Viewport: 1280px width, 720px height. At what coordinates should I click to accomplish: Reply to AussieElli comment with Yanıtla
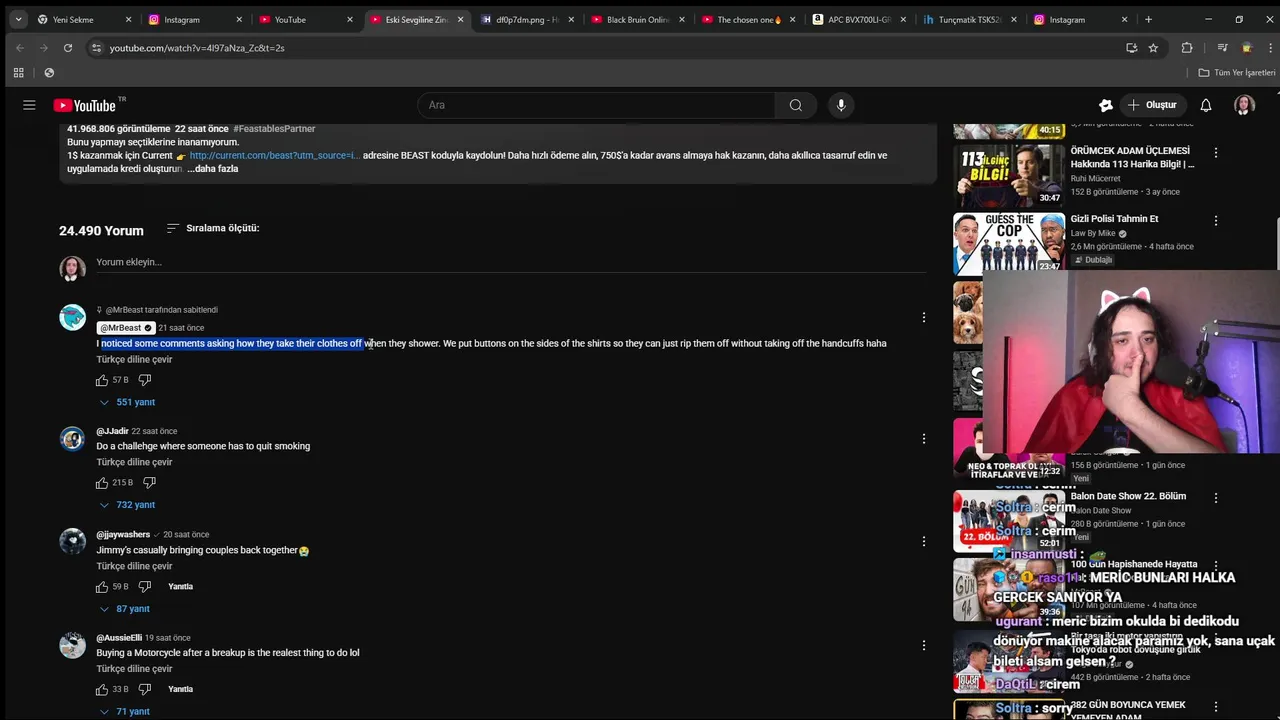(x=180, y=689)
